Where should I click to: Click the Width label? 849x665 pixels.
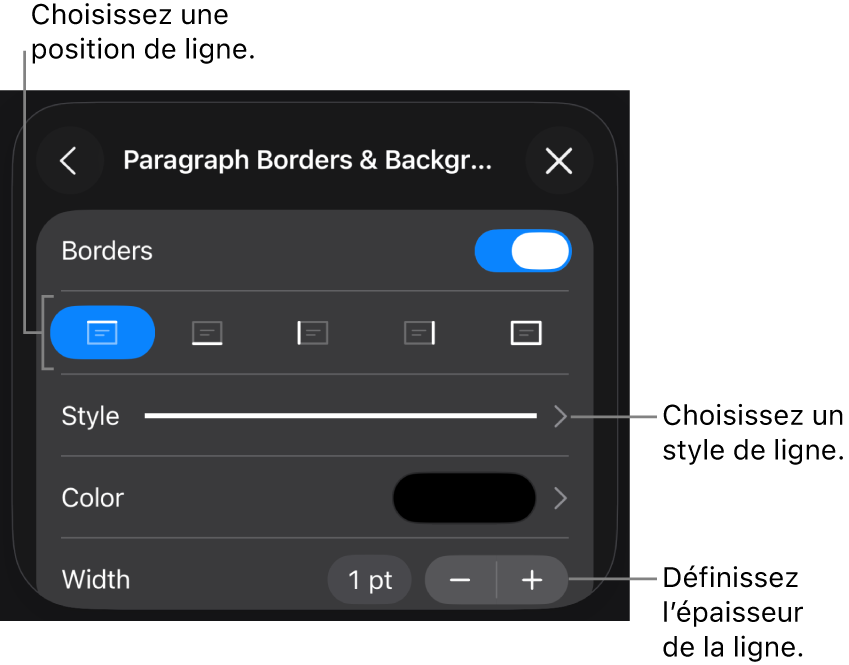96,580
